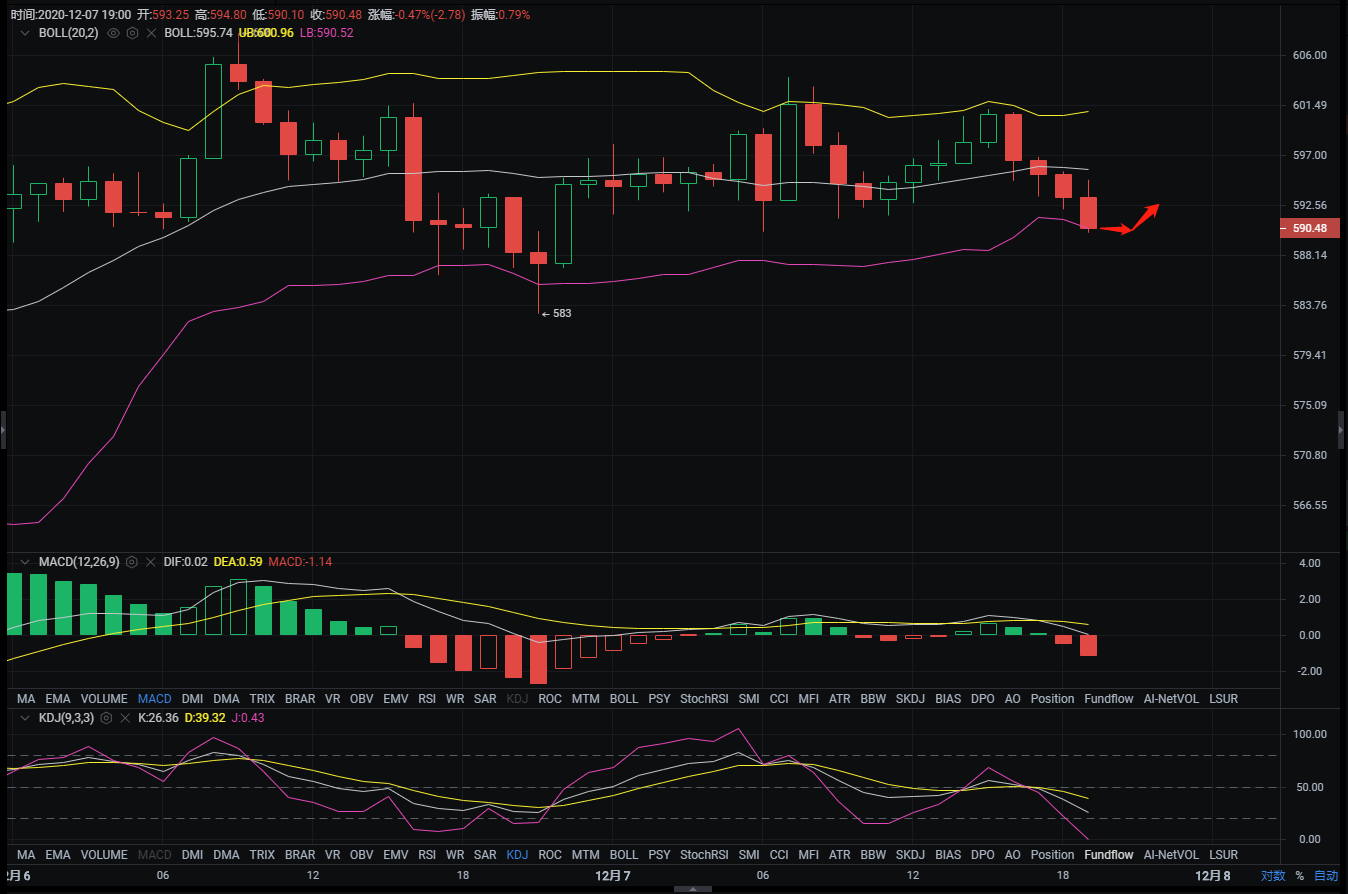Toggle percentage scale % option

[x=1300, y=876]
